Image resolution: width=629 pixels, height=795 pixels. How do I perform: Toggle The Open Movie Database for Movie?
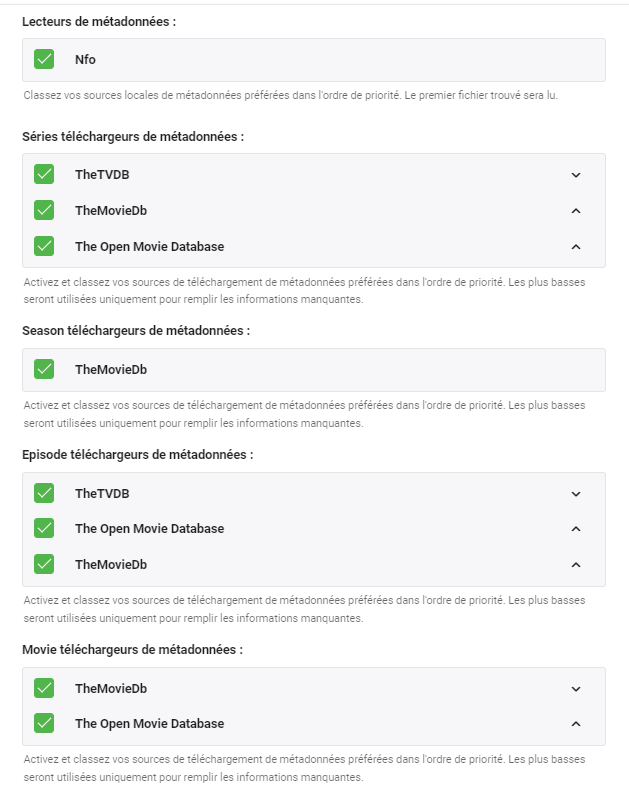tap(44, 723)
